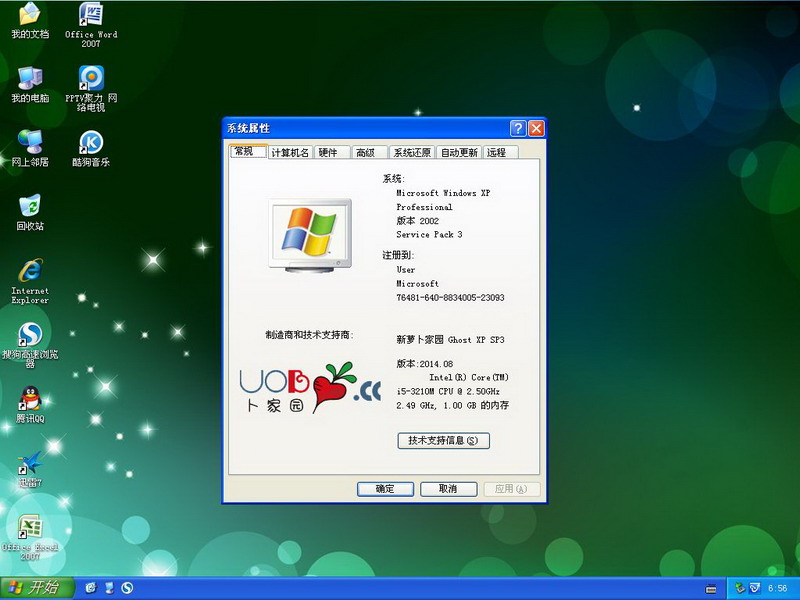Open the 硬件 tab
Viewport: 800px width, 600px height.
coord(331,152)
